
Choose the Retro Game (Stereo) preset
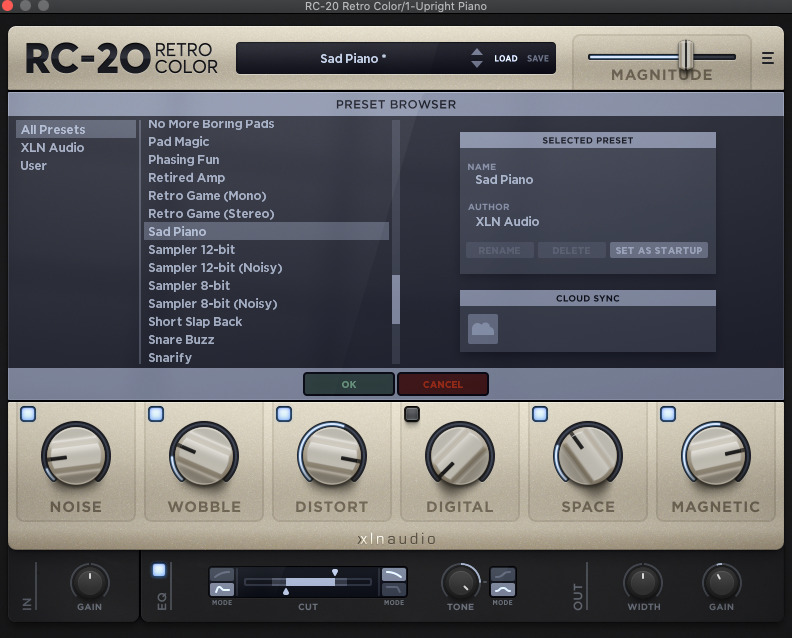coord(211,214)
